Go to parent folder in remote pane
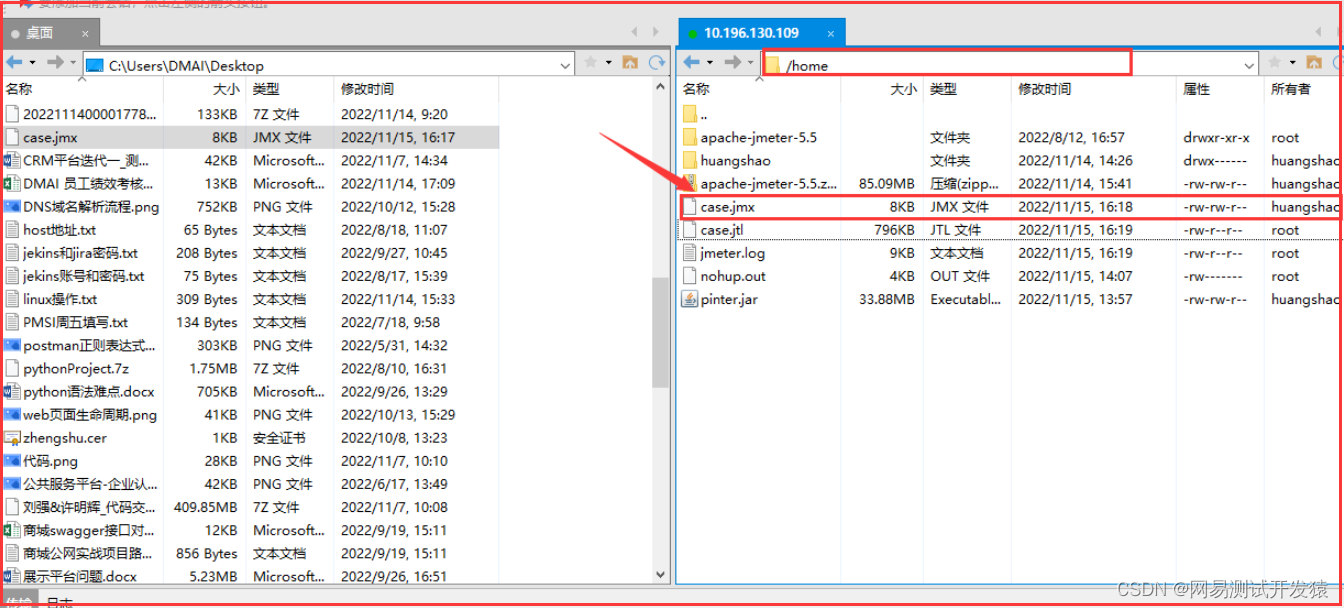This screenshot has width=1344, height=608. pyautogui.click(x=1314, y=63)
